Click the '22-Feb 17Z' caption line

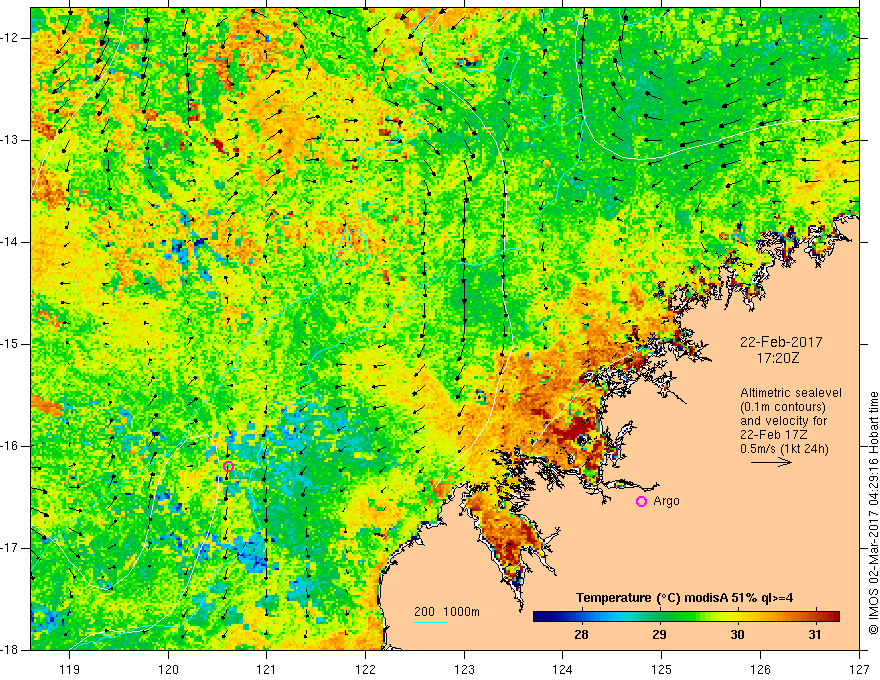(772, 435)
